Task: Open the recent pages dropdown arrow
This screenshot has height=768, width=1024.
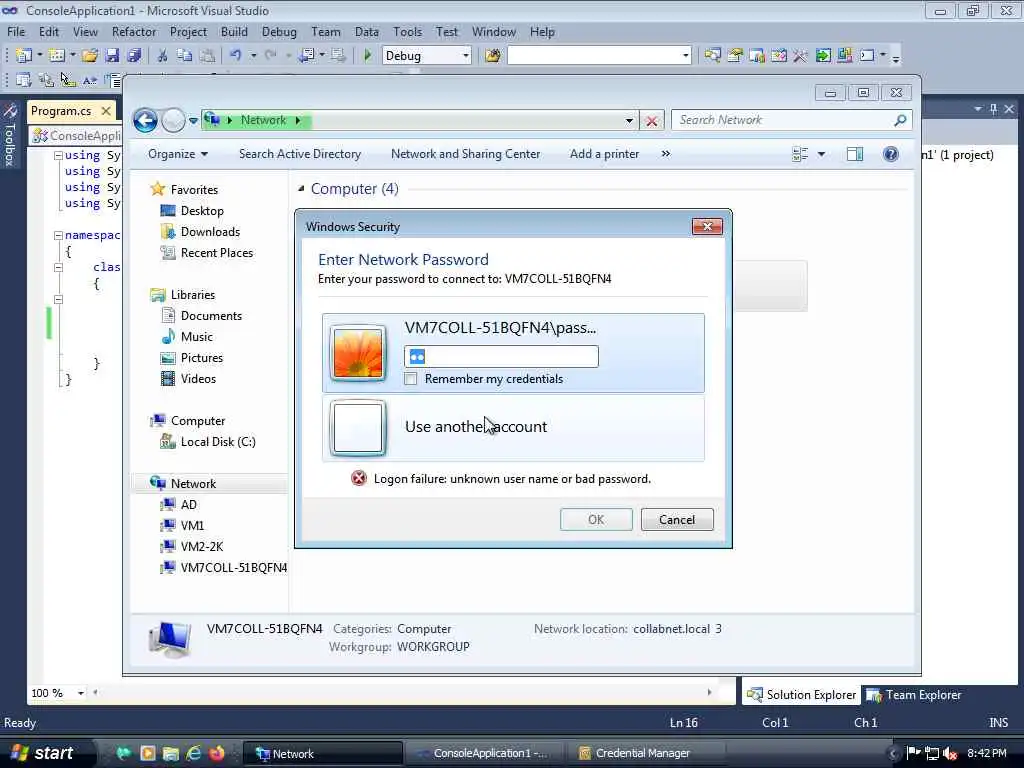Action: [193, 121]
